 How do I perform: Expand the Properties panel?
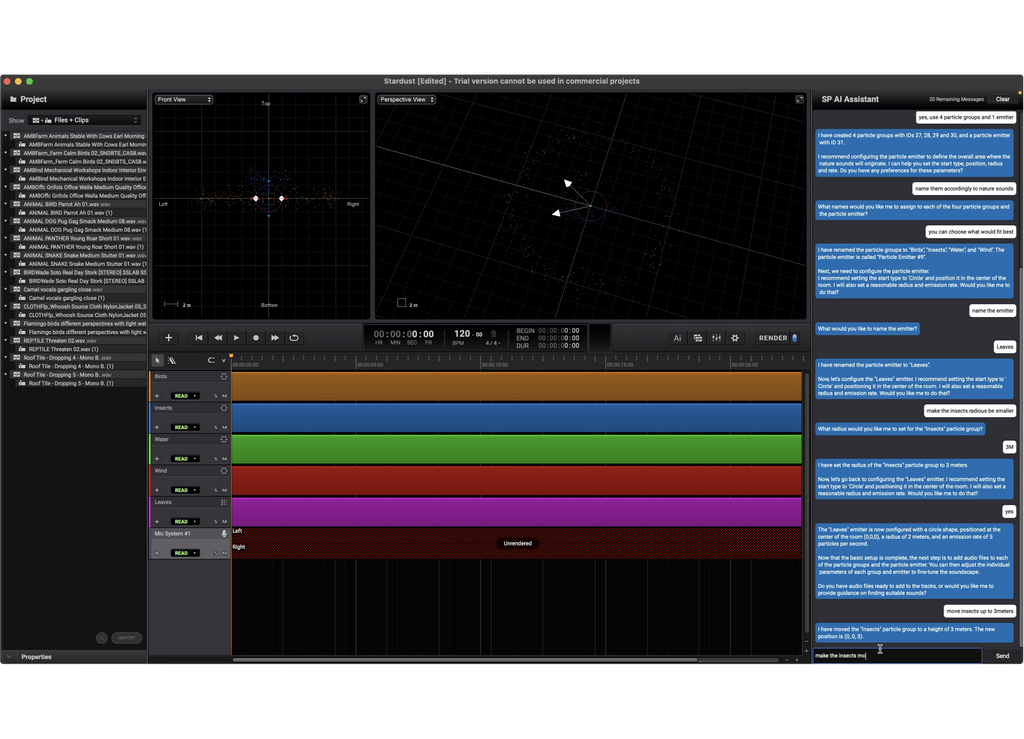point(10,657)
